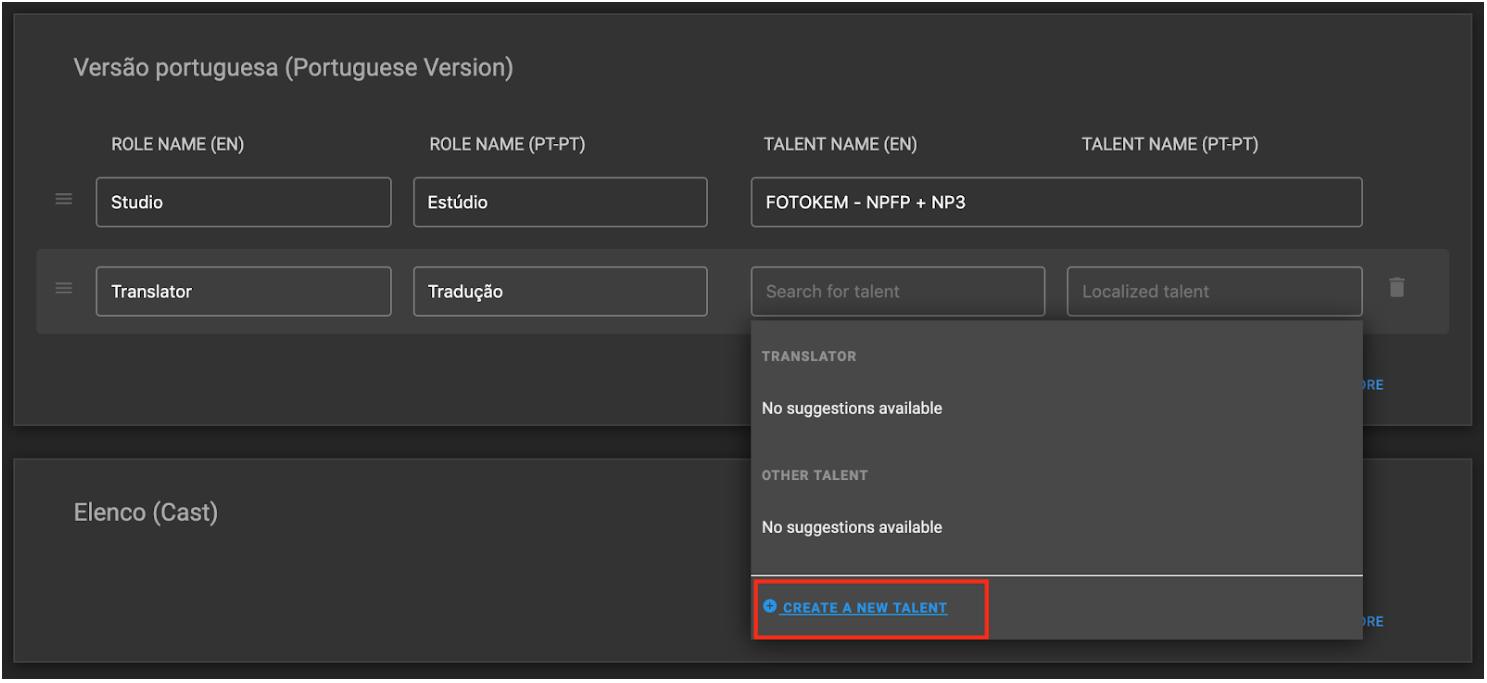
Task: Select the Localized talent input field
Action: 1214,291
